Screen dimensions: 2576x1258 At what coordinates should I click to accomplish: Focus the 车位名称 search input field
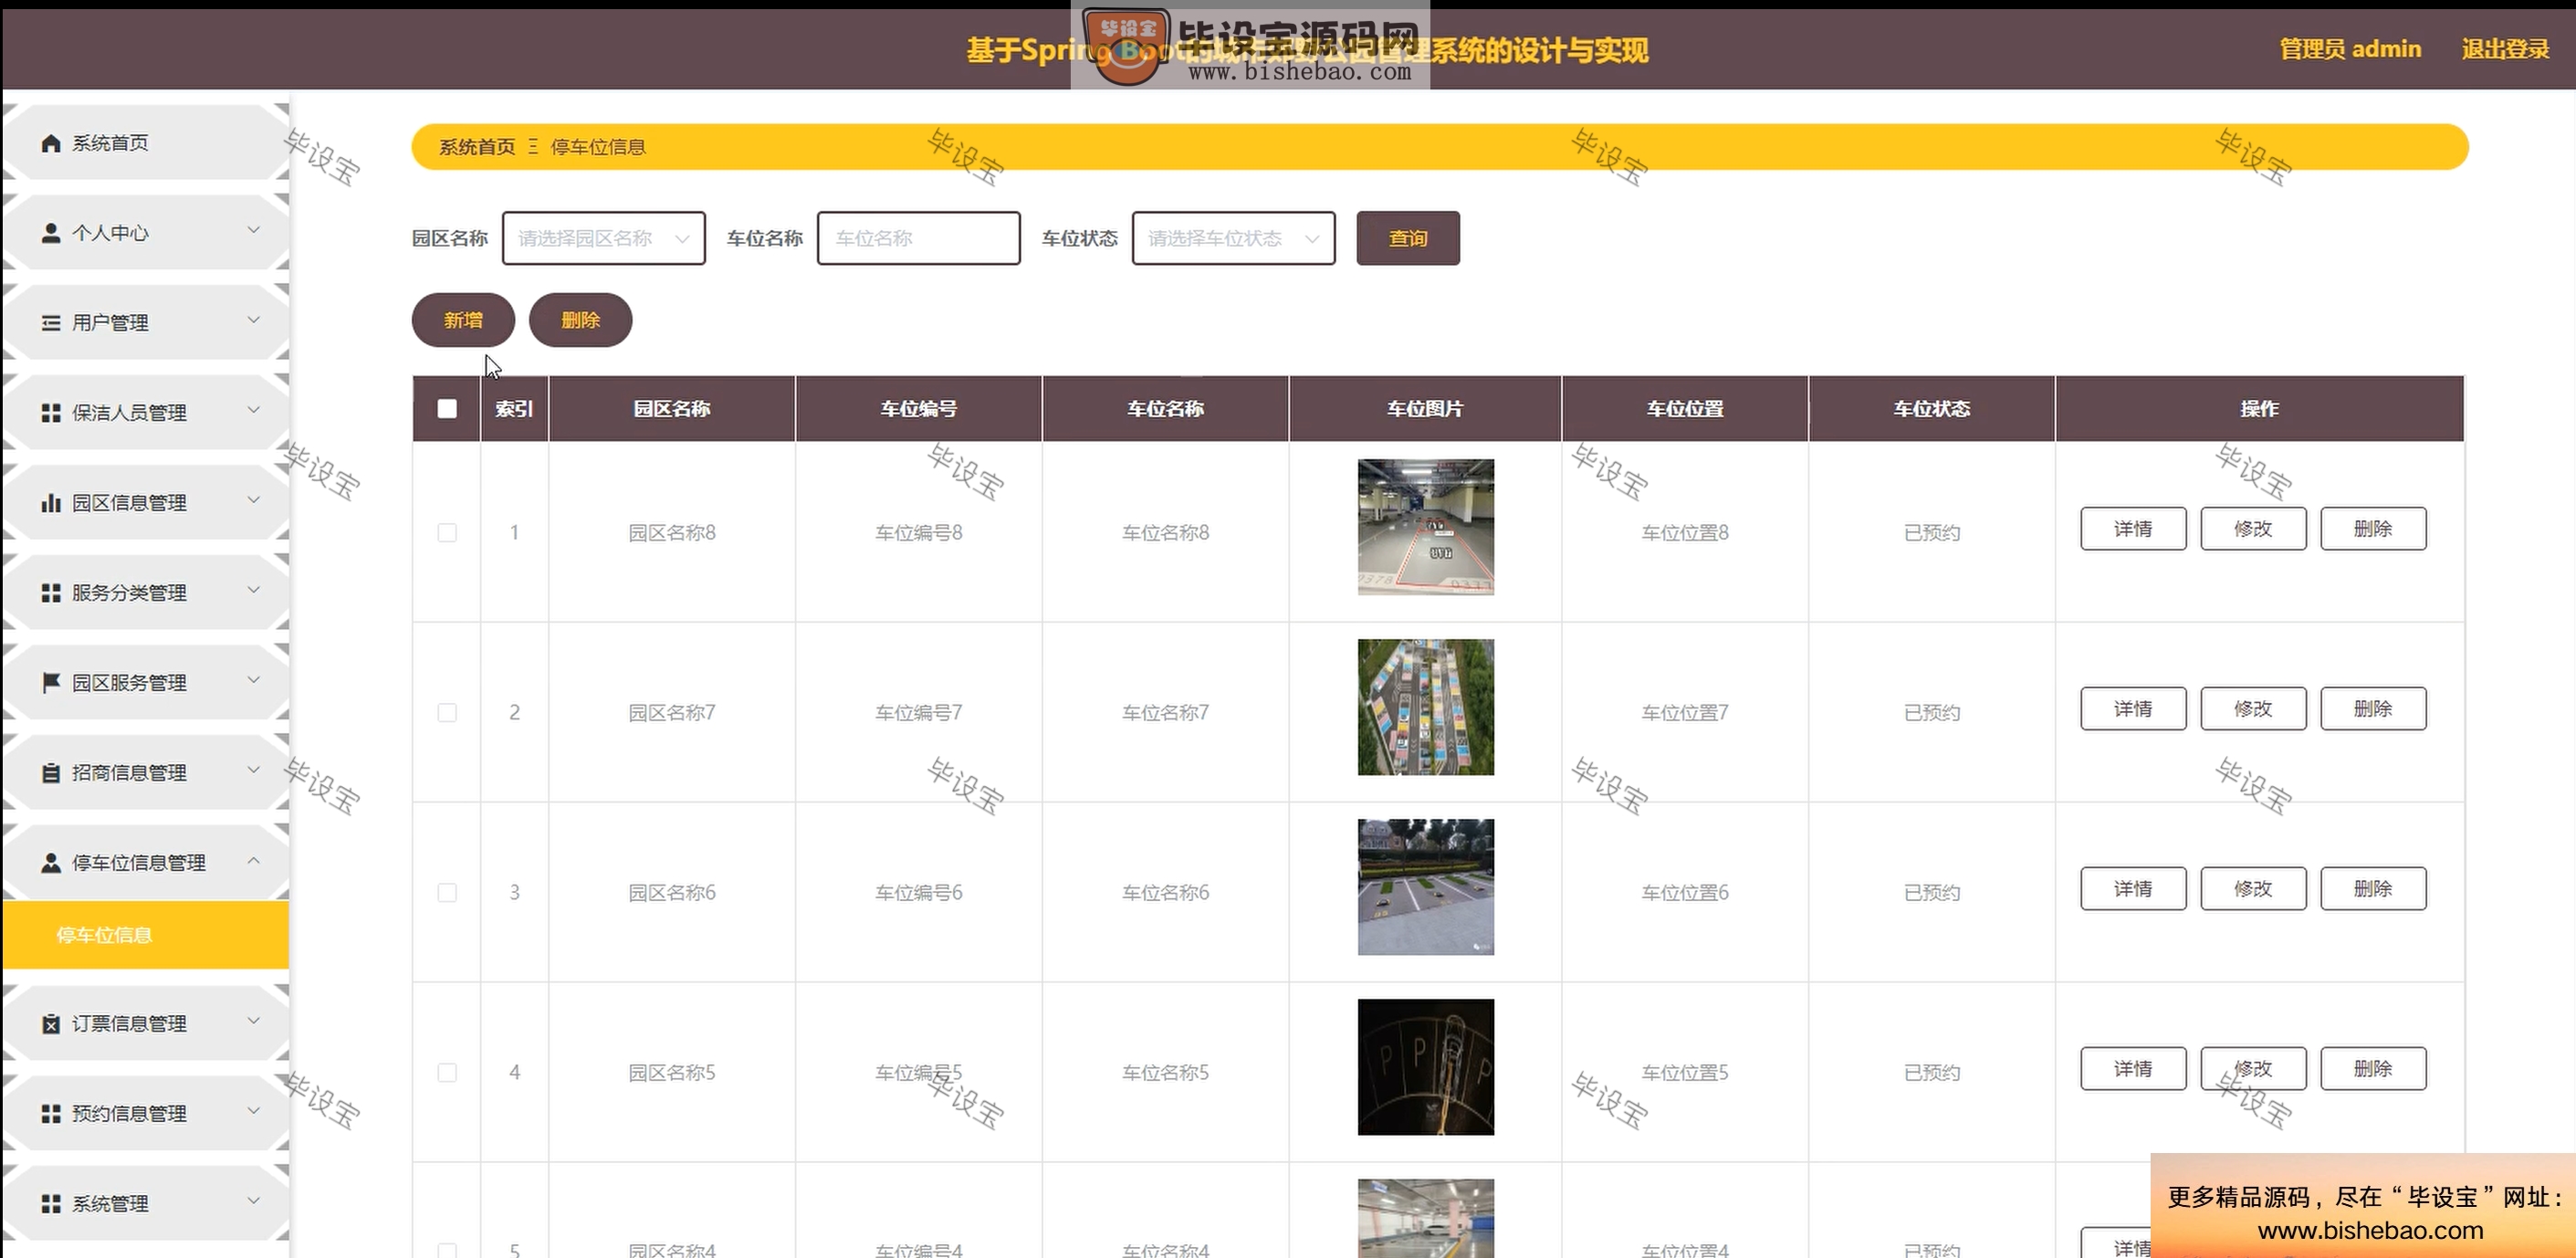point(919,238)
